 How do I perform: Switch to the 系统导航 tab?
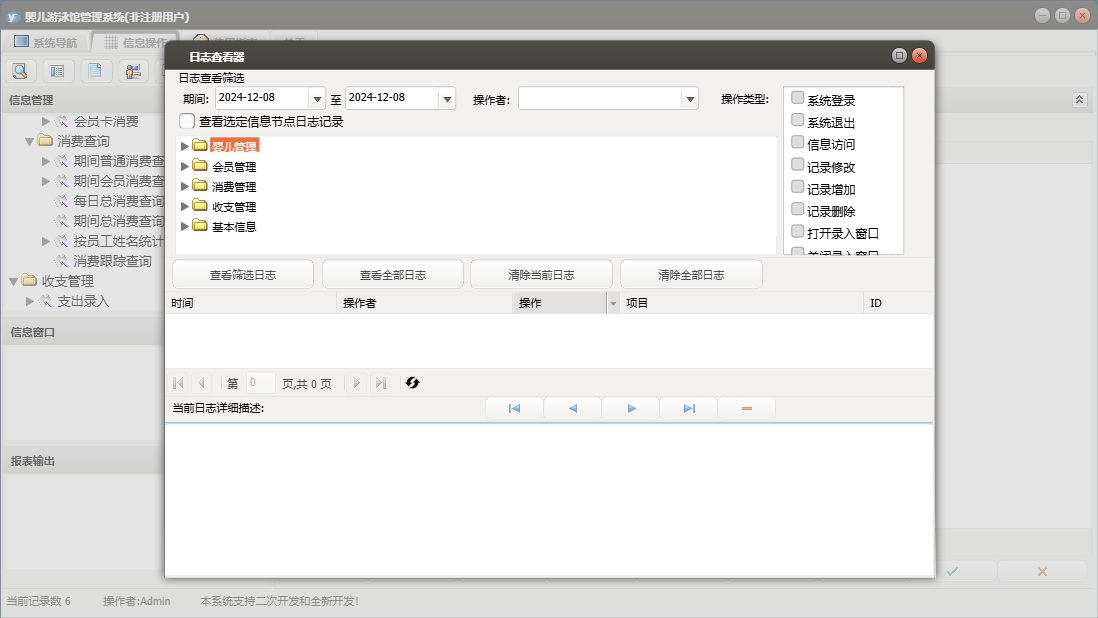(x=45, y=42)
